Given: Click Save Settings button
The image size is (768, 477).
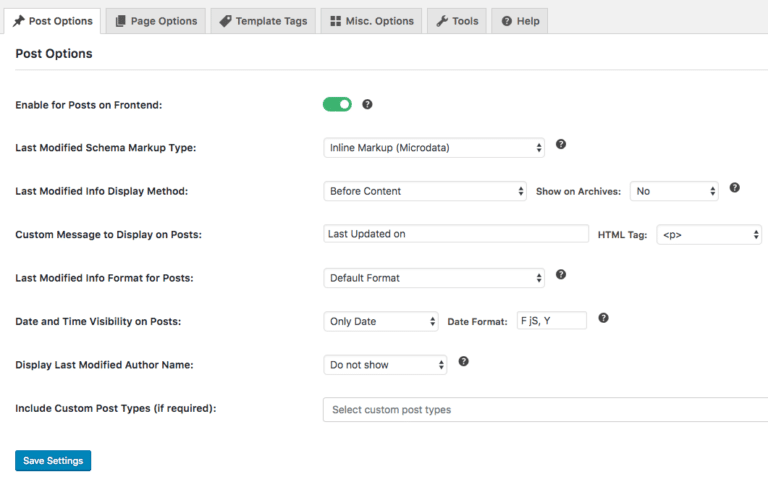Looking at the screenshot, I should tap(53, 461).
